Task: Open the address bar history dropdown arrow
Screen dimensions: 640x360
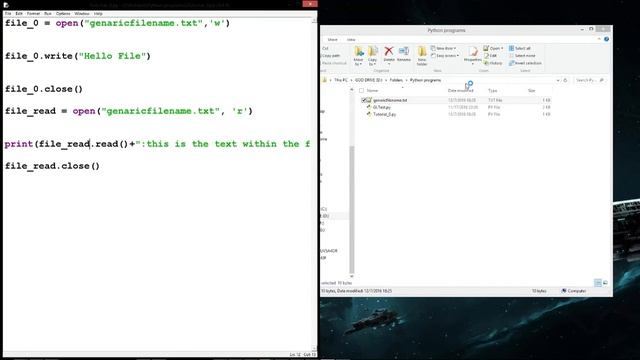Action: pyautogui.click(x=558, y=80)
